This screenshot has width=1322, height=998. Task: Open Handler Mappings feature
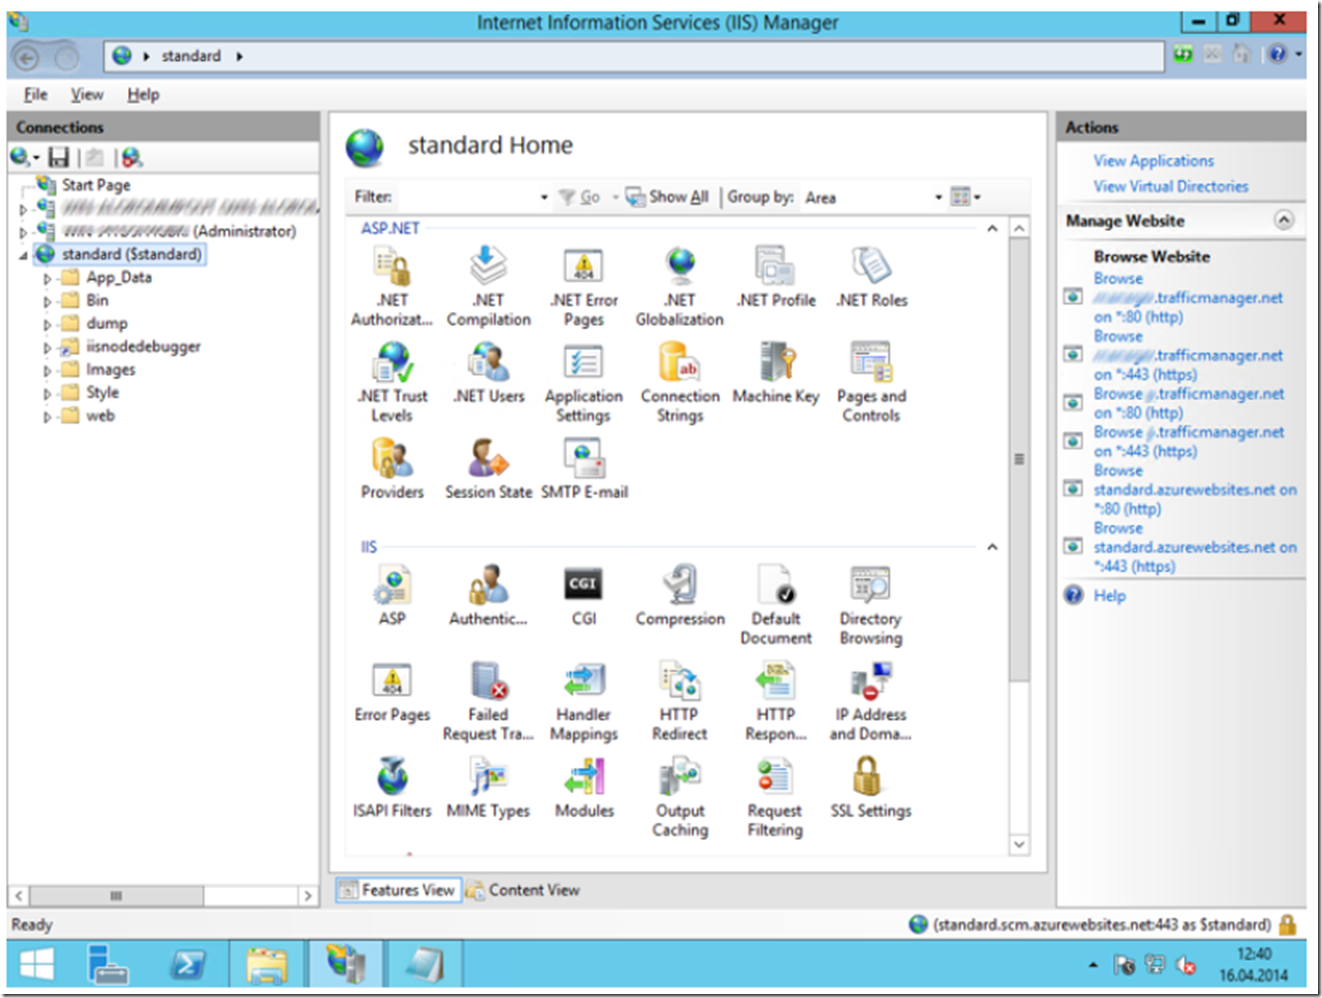click(584, 701)
